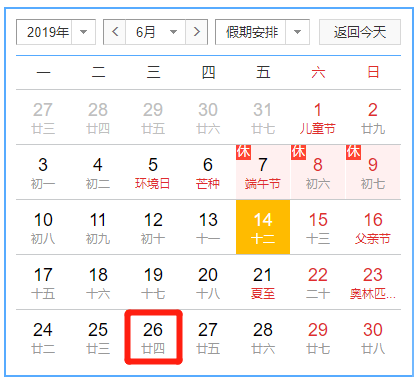Select June 7 端午节 holiday

(x=263, y=172)
